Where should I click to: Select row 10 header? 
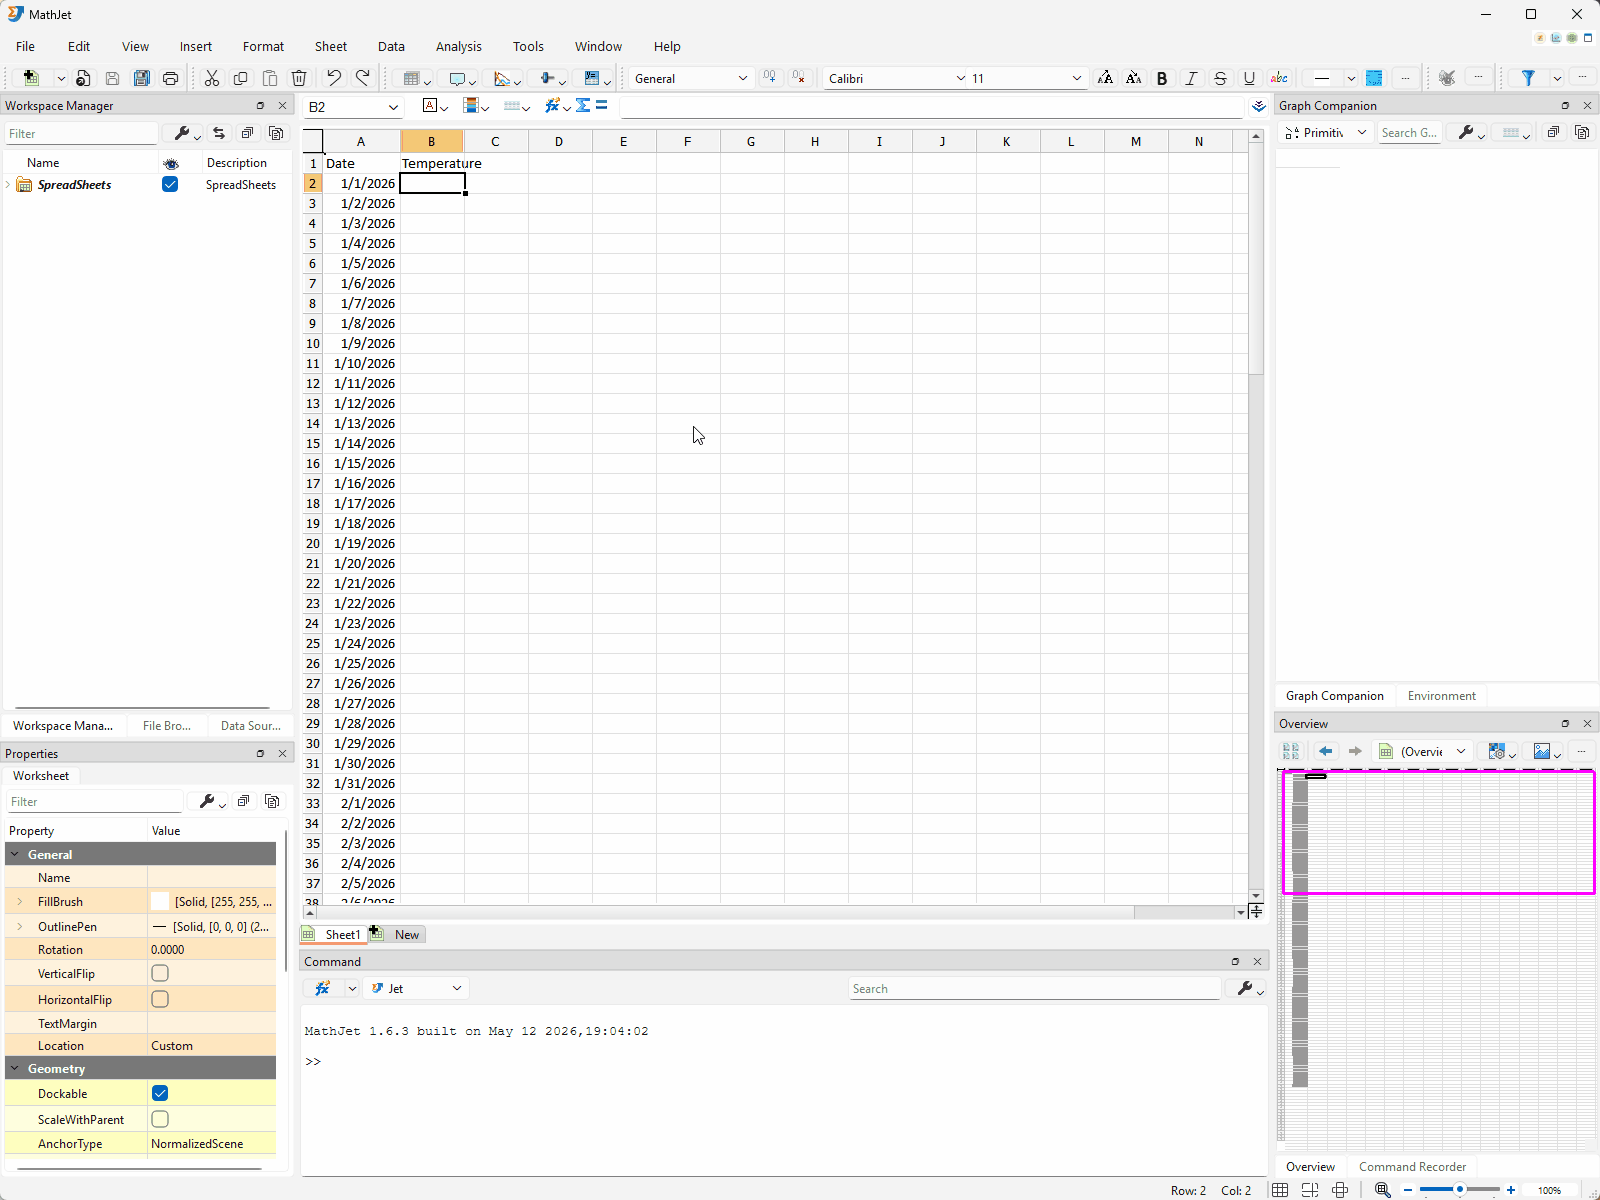(x=313, y=343)
